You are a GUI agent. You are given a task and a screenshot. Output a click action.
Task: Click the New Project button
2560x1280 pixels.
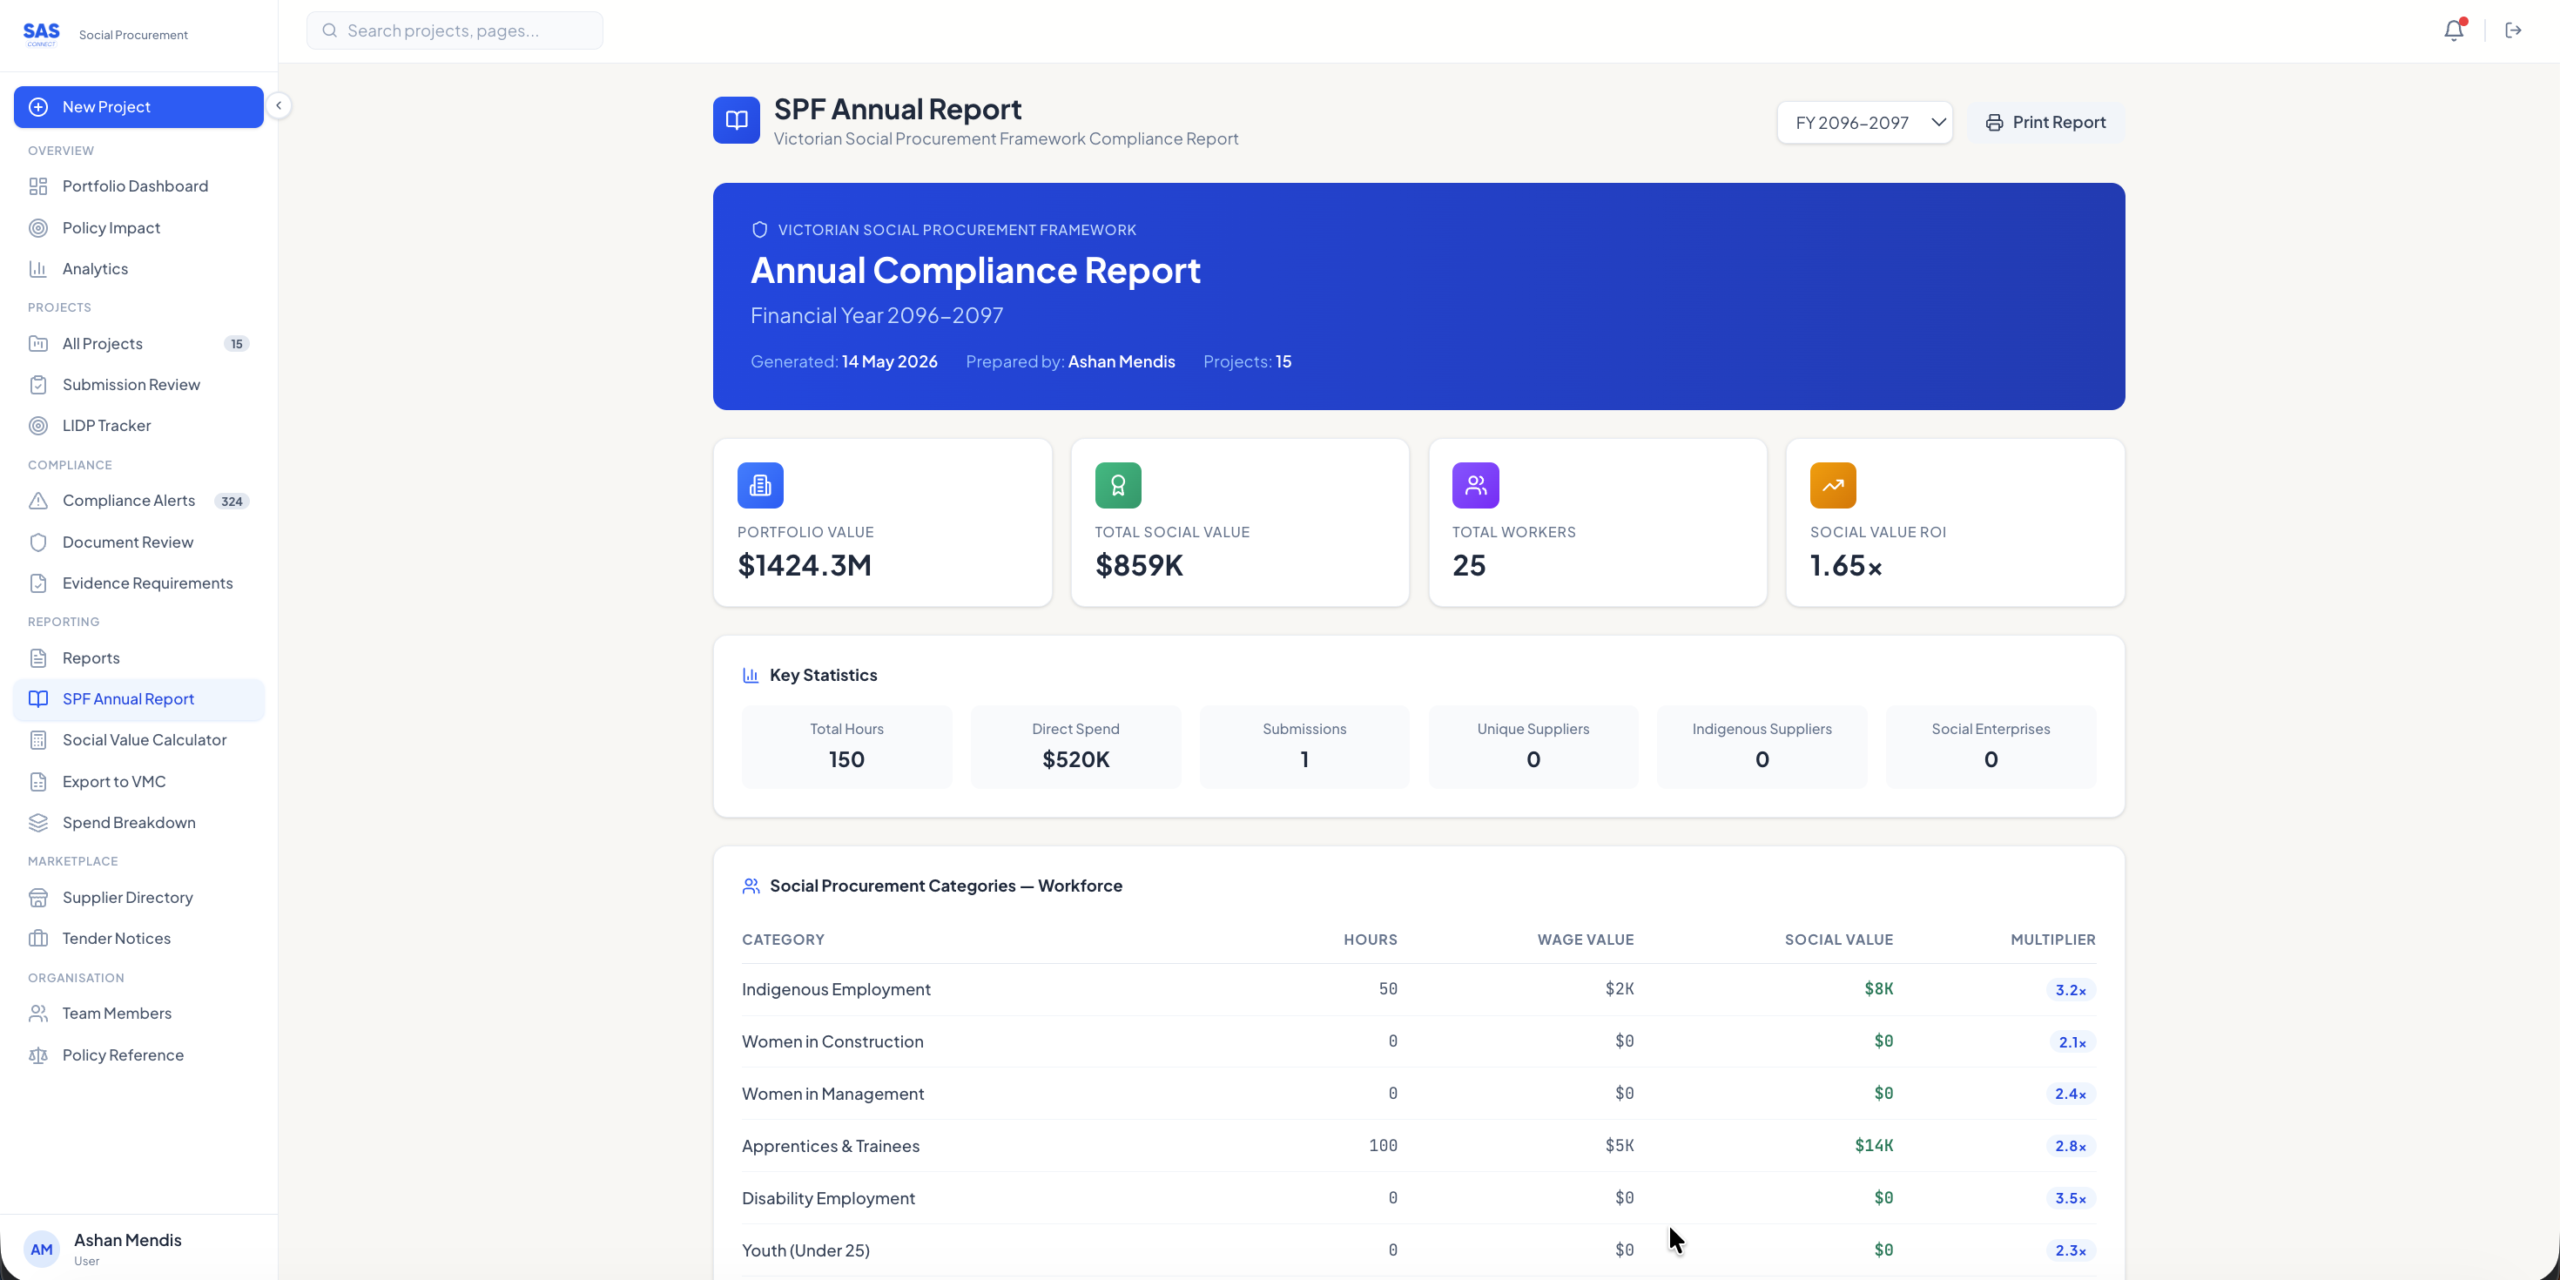coord(138,107)
